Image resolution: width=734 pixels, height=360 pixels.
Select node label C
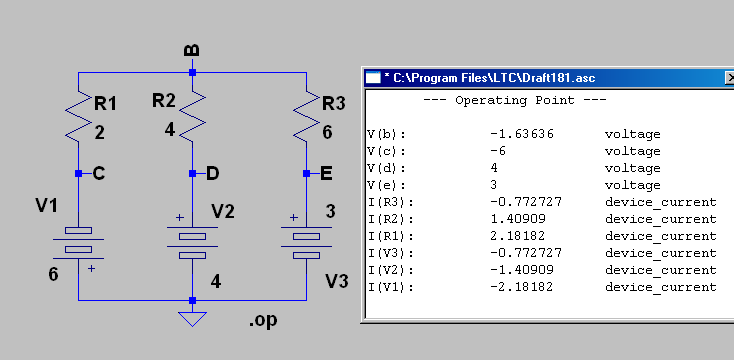[x=99, y=174]
